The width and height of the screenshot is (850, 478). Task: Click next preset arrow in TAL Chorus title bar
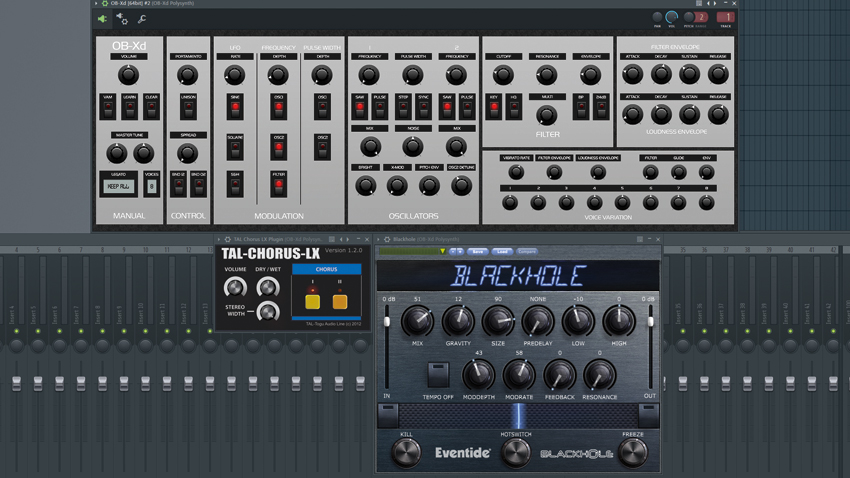[347, 239]
